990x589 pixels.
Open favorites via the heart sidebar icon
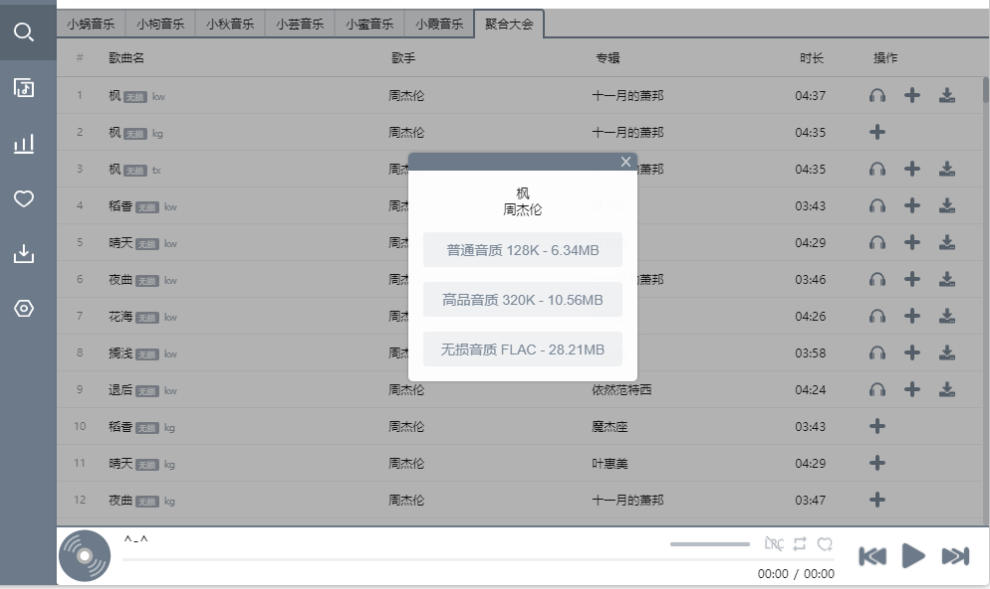point(24,199)
